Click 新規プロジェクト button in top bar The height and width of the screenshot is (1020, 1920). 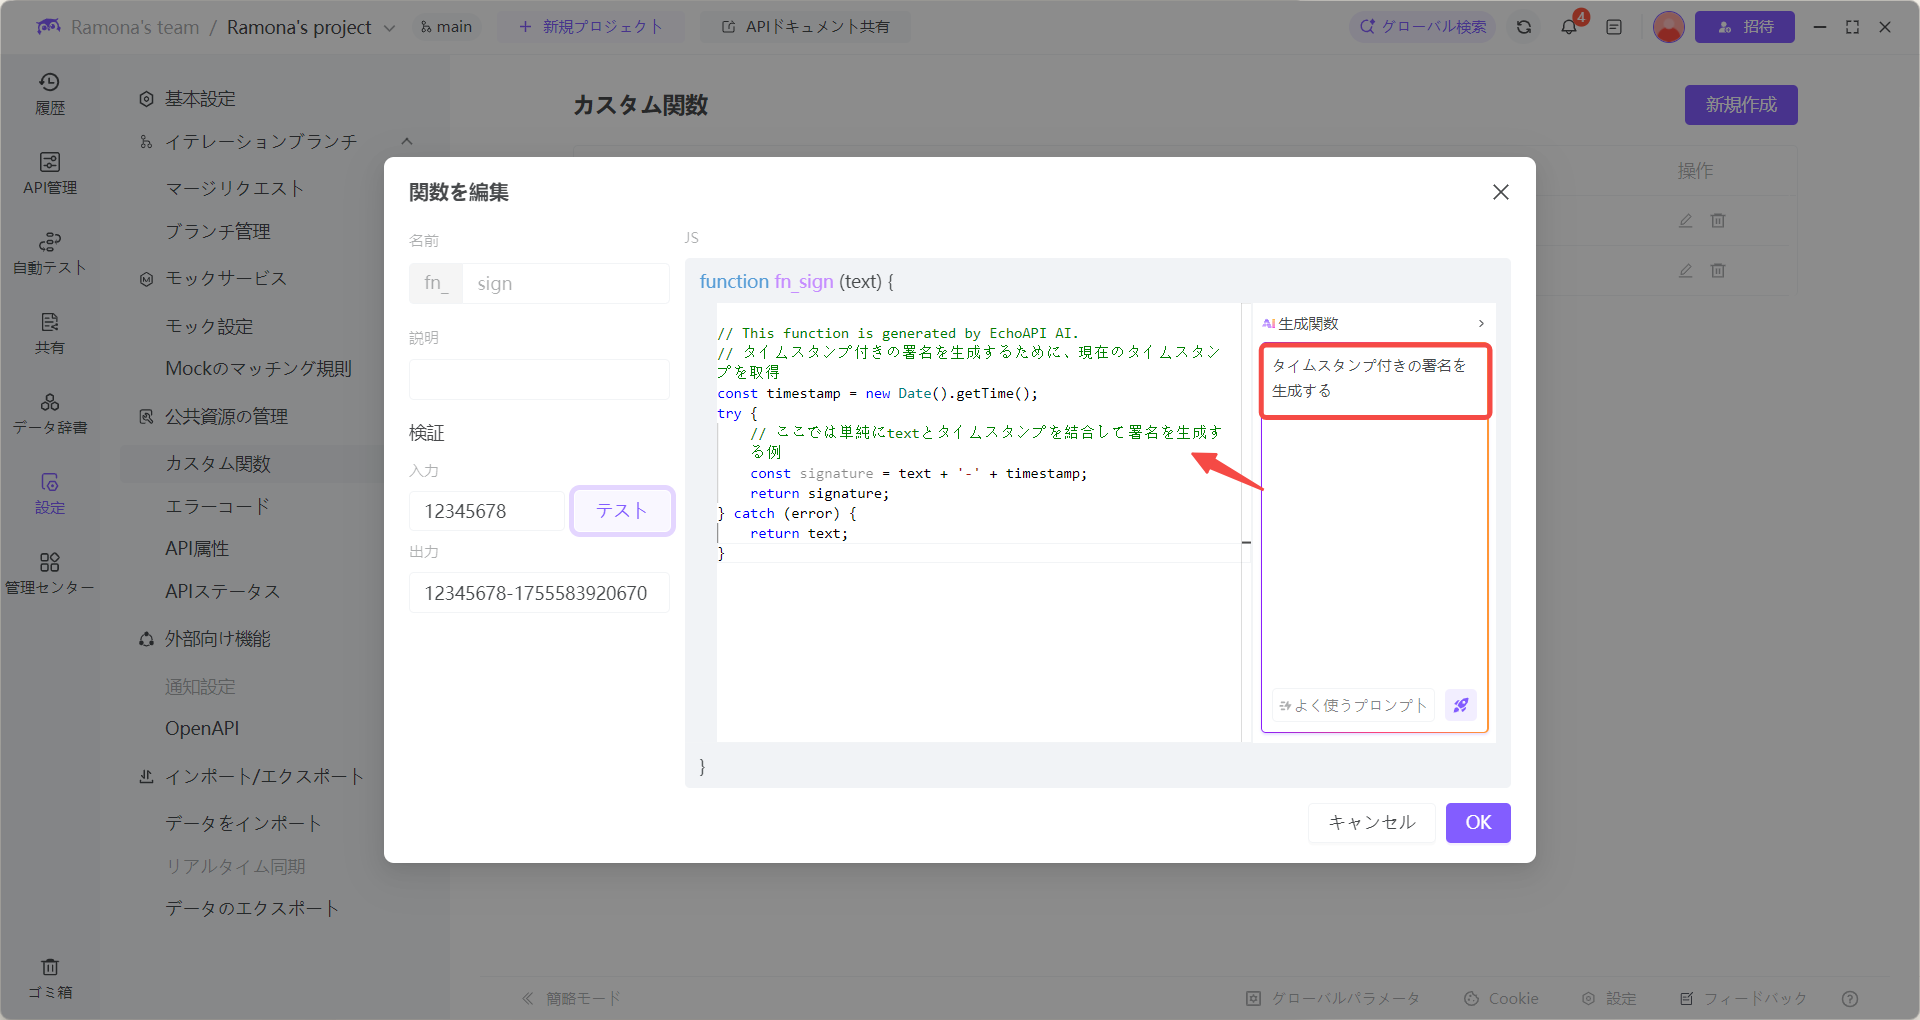point(591,27)
